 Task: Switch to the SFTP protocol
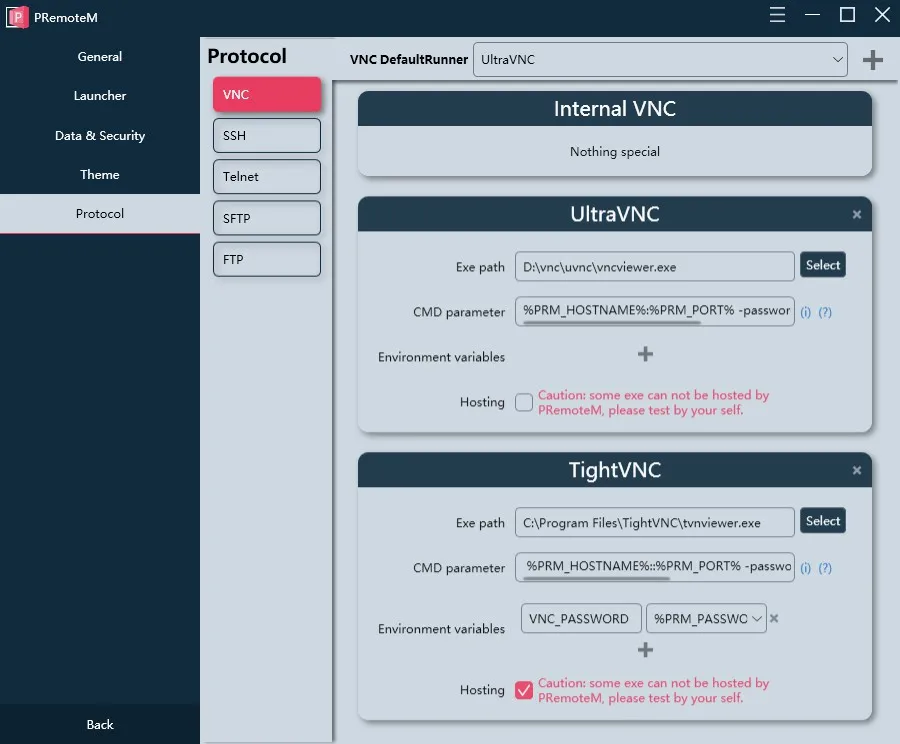pyautogui.click(x=266, y=218)
